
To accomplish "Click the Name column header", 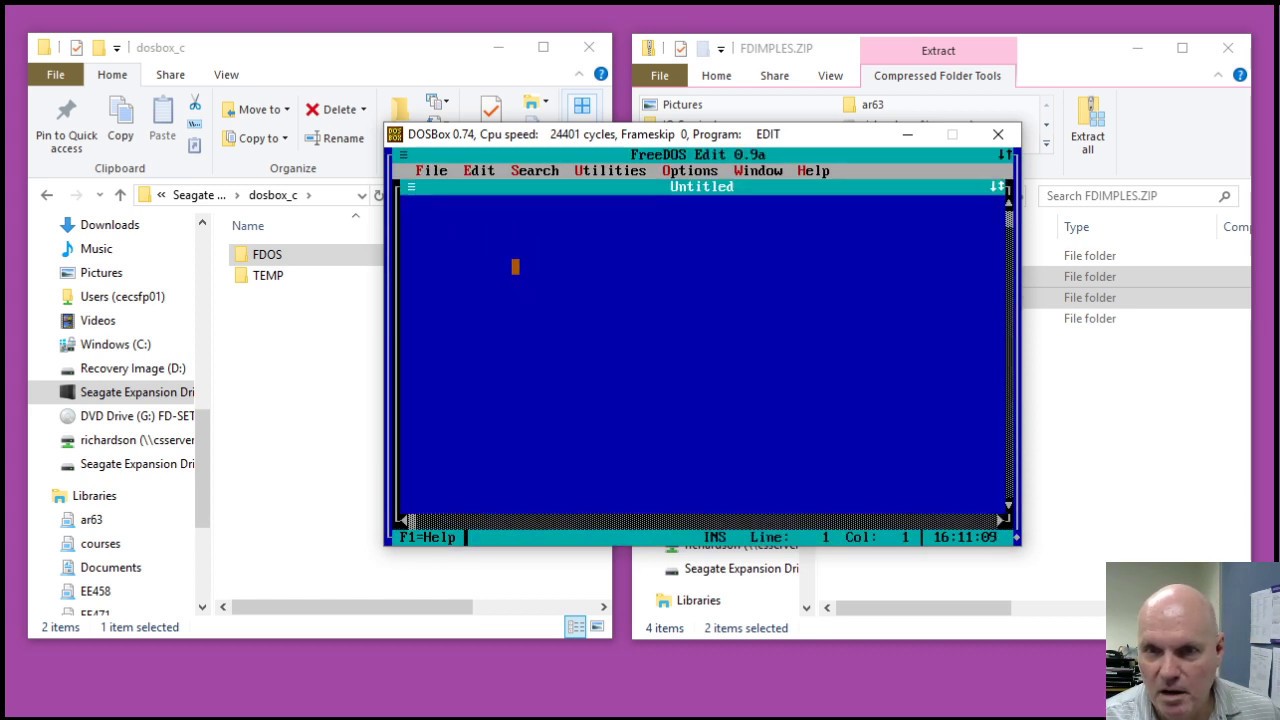I will pyautogui.click(x=248, y=226).
